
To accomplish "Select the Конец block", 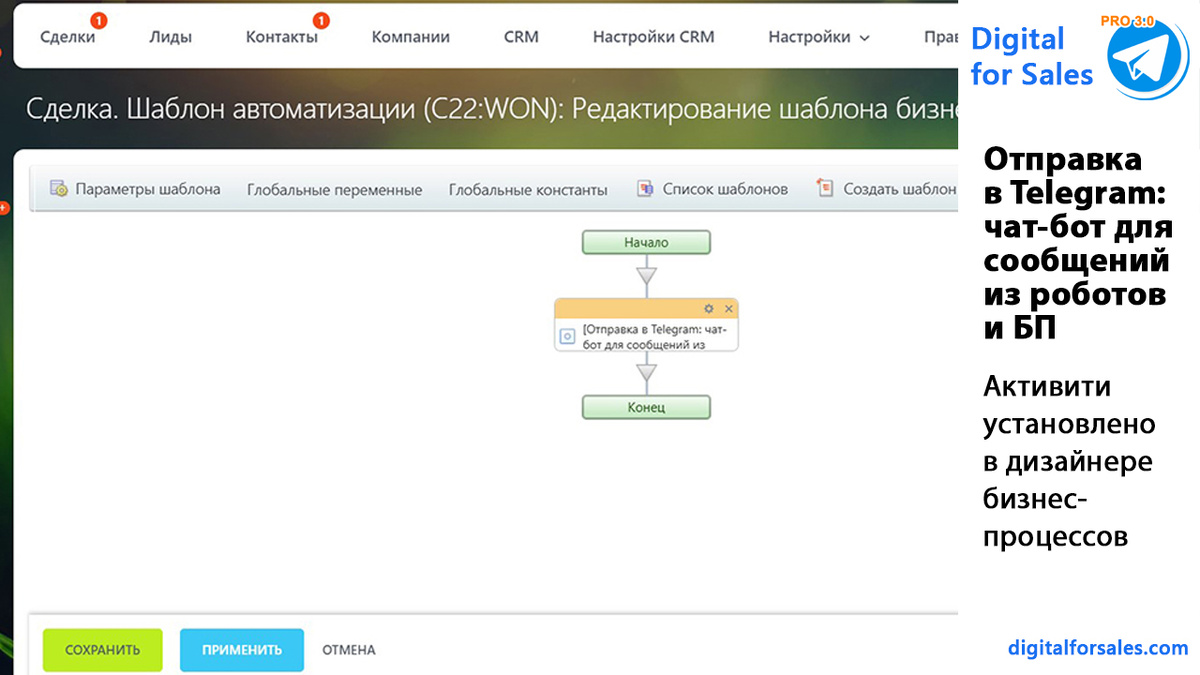I will pyautogui.click(x=646, y=407).
